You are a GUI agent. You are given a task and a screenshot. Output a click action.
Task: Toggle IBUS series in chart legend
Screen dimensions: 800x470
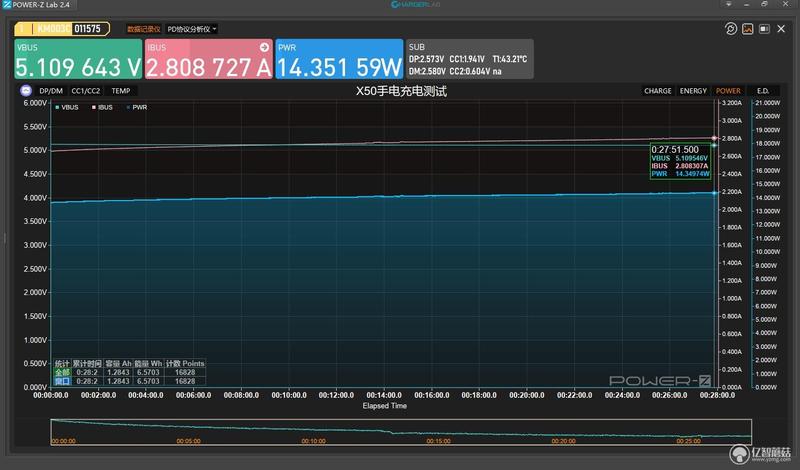click(x=102, y=107)
